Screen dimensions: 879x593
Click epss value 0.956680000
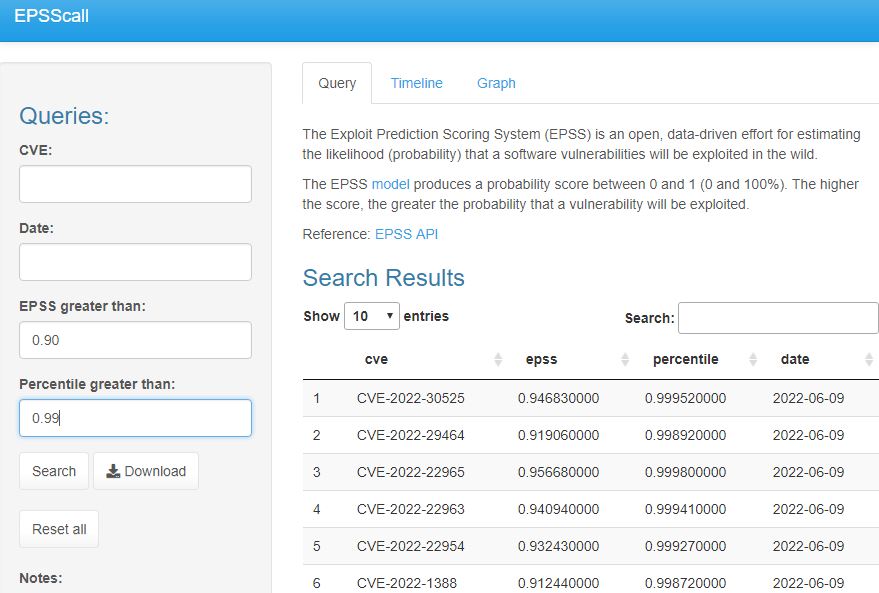pos(558,472)
